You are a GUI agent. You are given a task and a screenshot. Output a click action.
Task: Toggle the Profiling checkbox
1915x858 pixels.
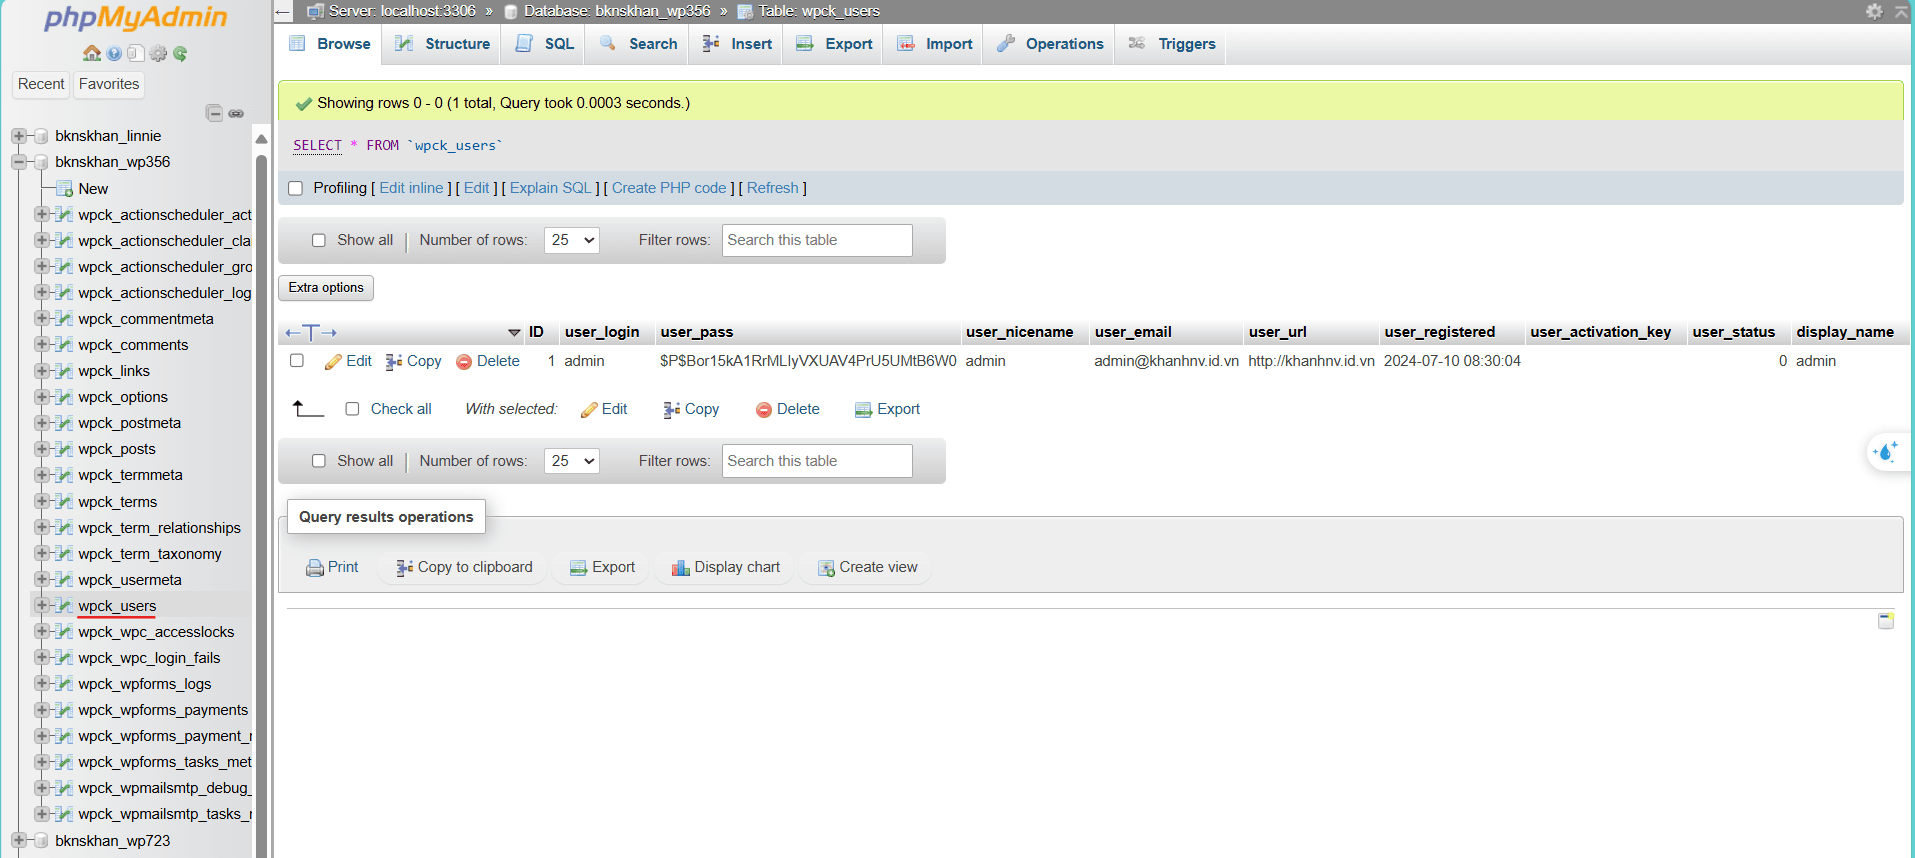(295, 188)
